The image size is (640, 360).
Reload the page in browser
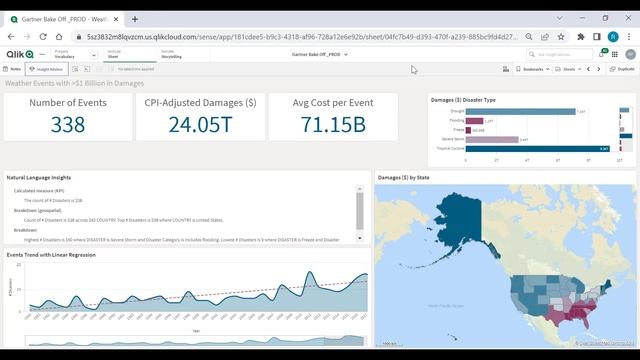pyautogui.click(x=43, y=37)
